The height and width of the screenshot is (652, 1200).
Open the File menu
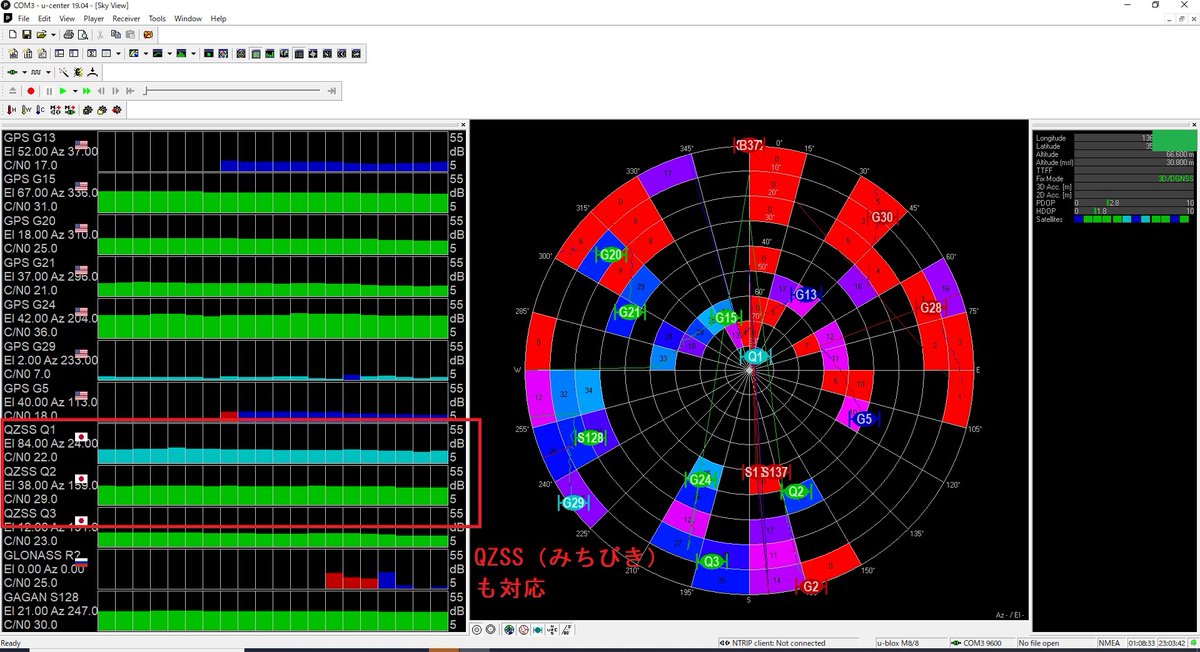(23, 19)
